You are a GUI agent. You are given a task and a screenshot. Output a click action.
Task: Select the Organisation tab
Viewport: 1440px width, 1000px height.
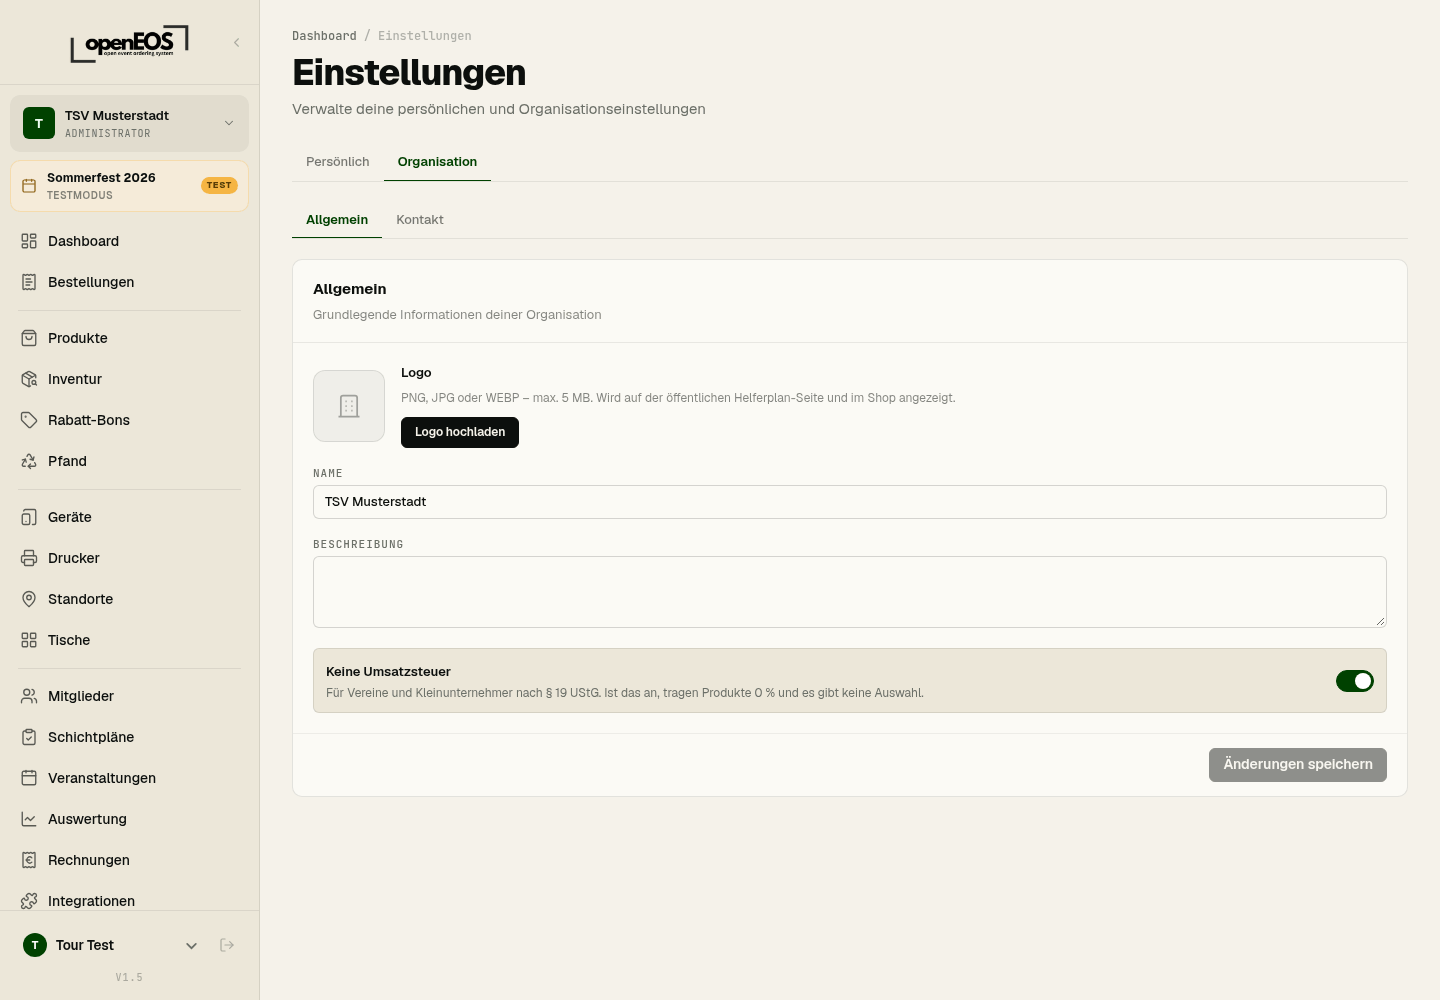pyautogui.click(x=437, y=162)
